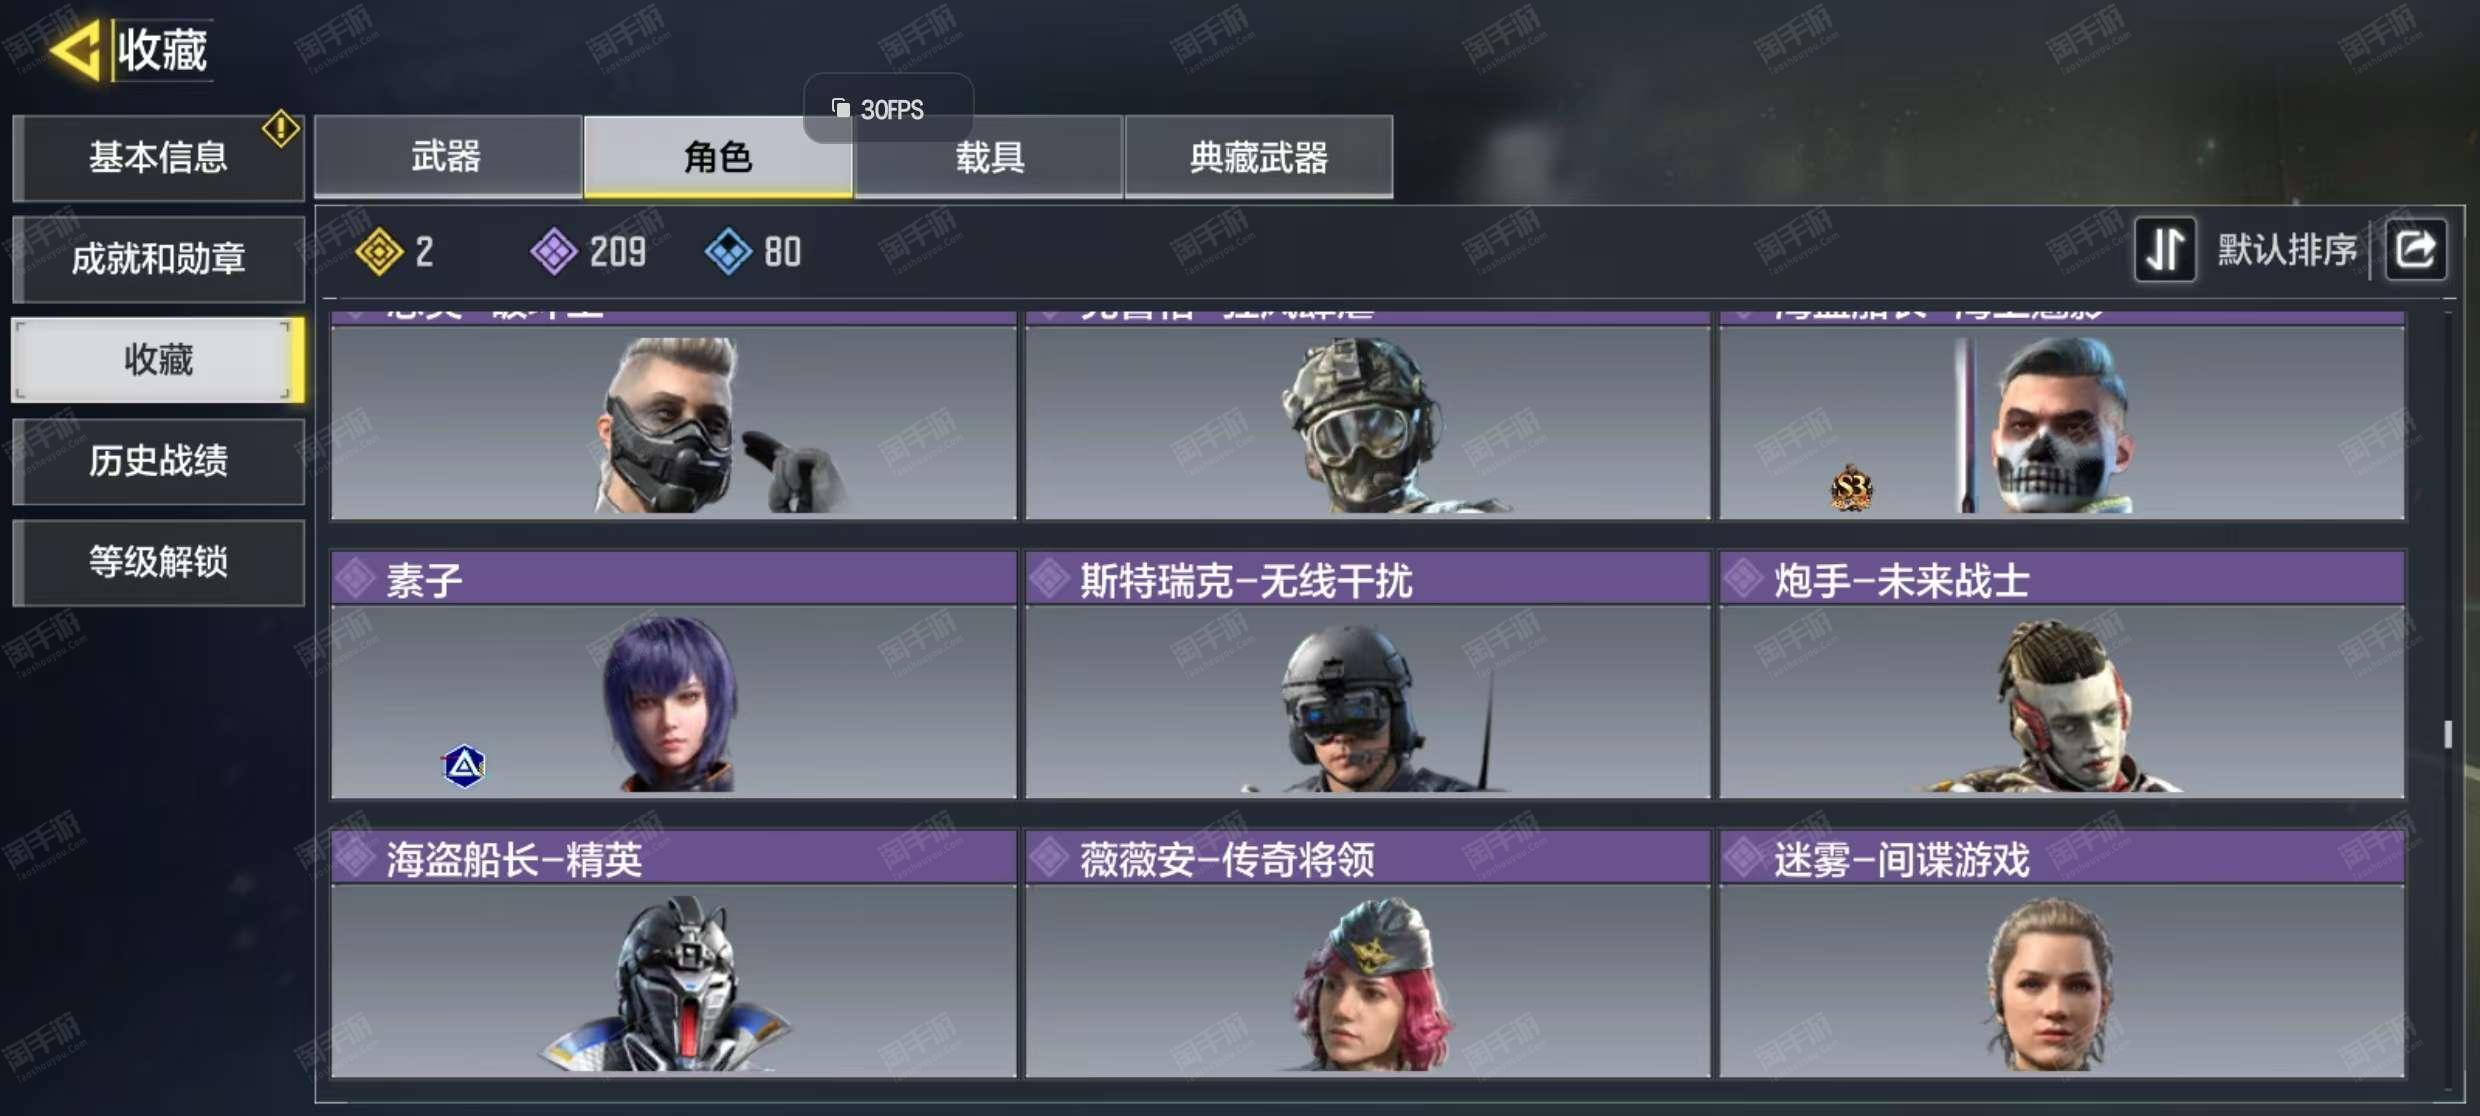Click the yellow warning badge on 基本信息
Viewport: 2480px width, 1116px height.
(281, 128)
